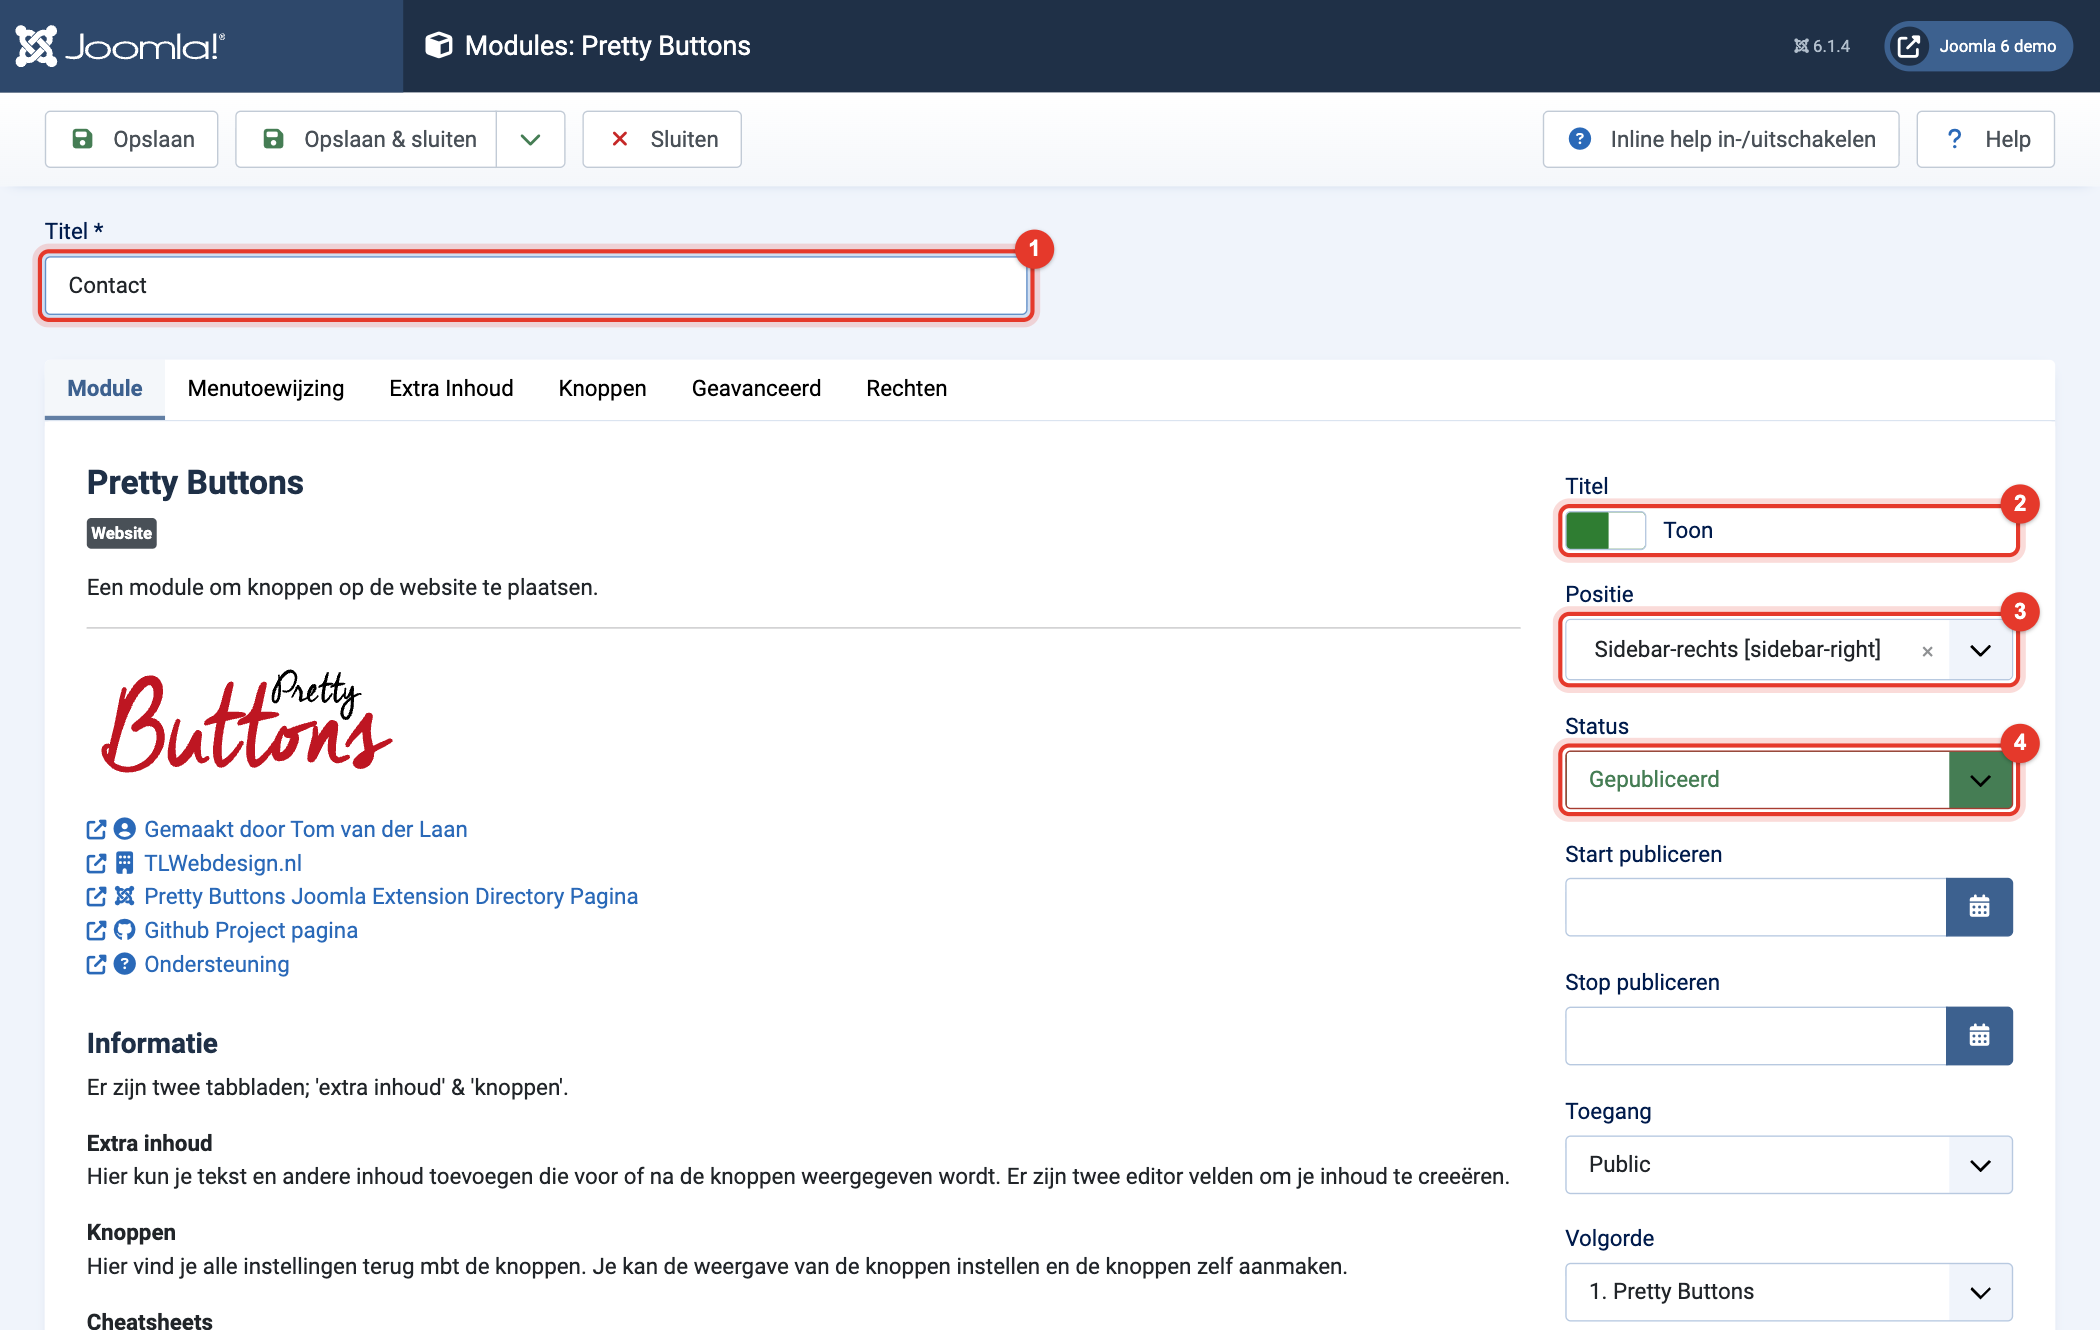Click external link icon before Ondersteuning

point(96,964)
